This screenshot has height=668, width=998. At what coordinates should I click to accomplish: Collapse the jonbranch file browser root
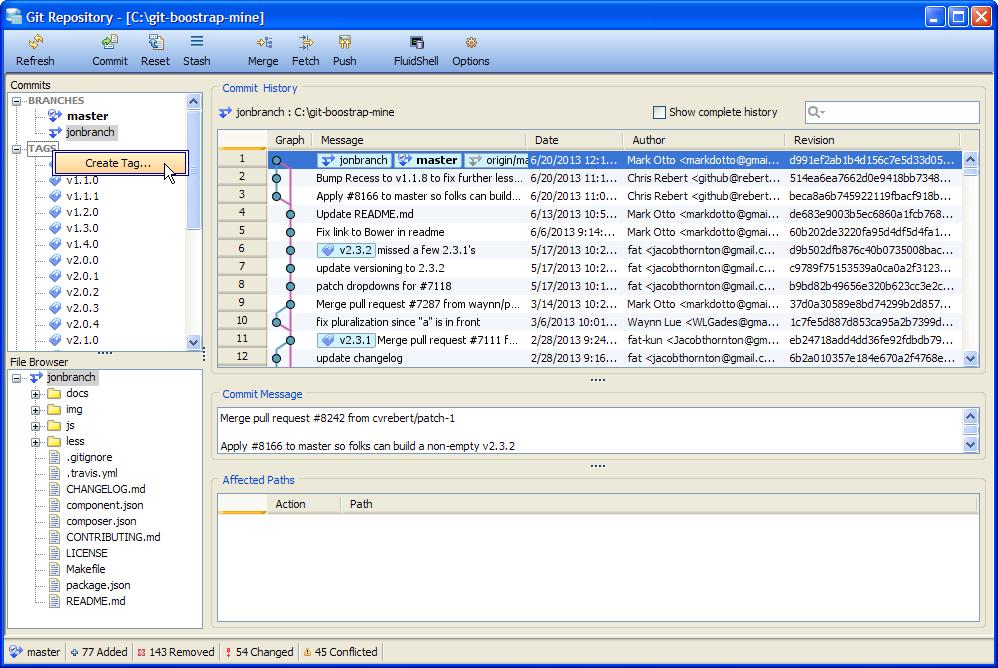pos(17,378)
